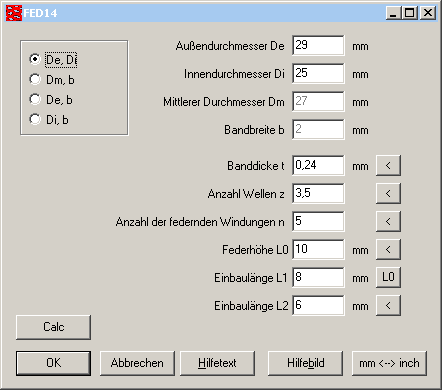Show the Hilfebild help image
Viewport: 442px width, 390px height.
click(x=306, y=363)
